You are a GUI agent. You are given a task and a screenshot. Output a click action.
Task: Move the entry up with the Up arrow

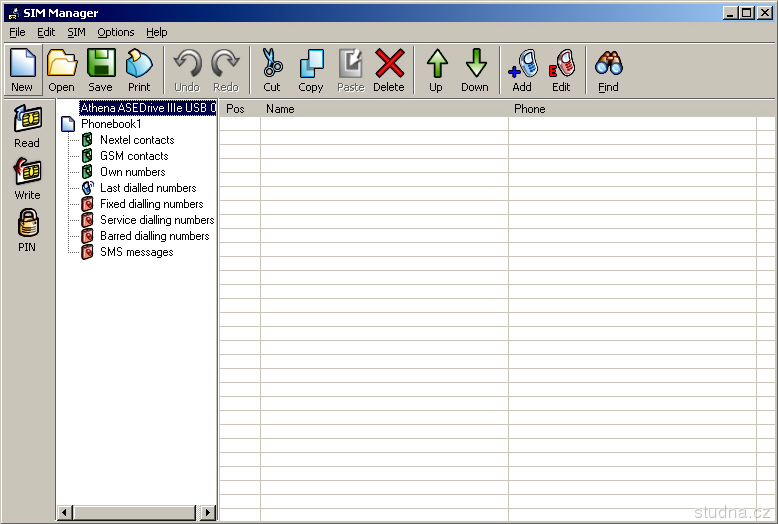[x=436, y=70]
